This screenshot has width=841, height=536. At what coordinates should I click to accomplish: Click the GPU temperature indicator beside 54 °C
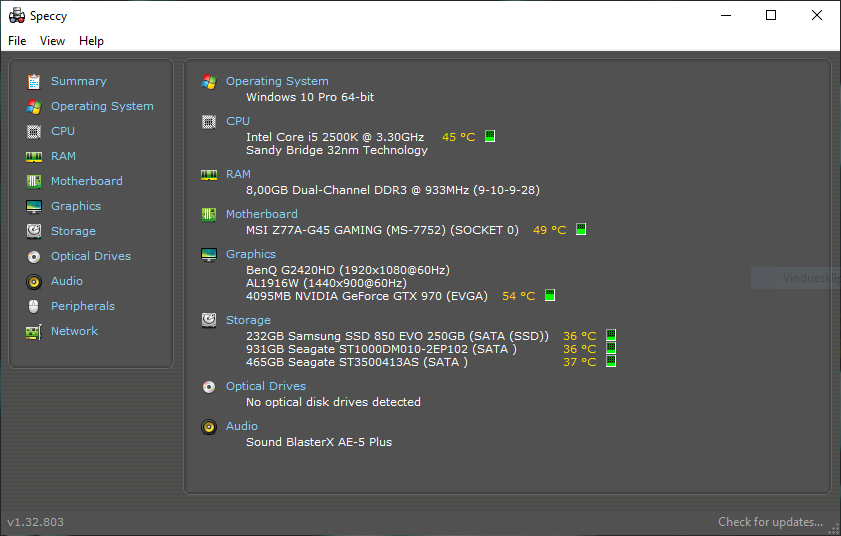point(550,295)
